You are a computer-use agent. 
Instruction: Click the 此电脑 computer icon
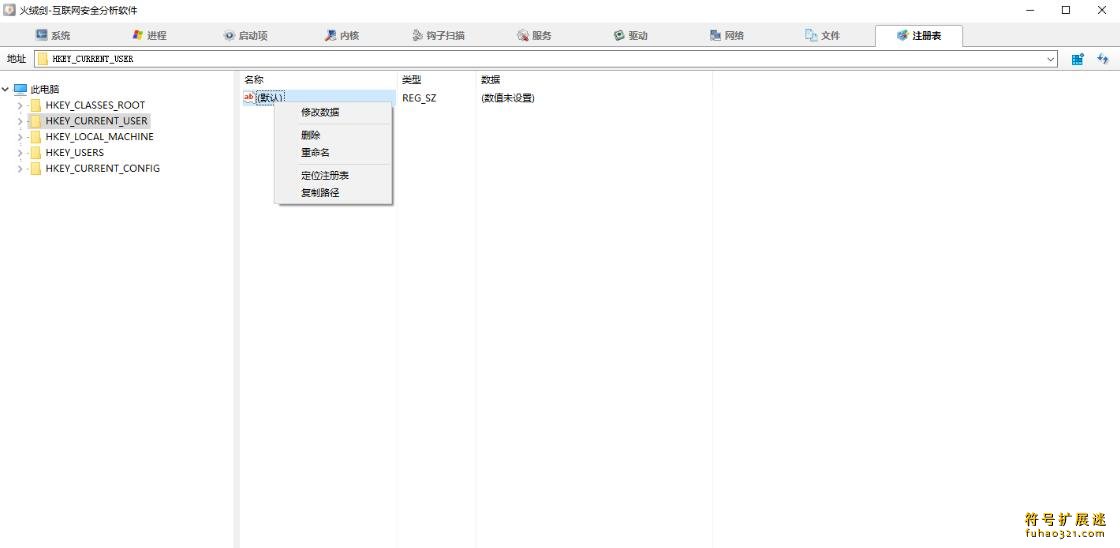[20, 89]
